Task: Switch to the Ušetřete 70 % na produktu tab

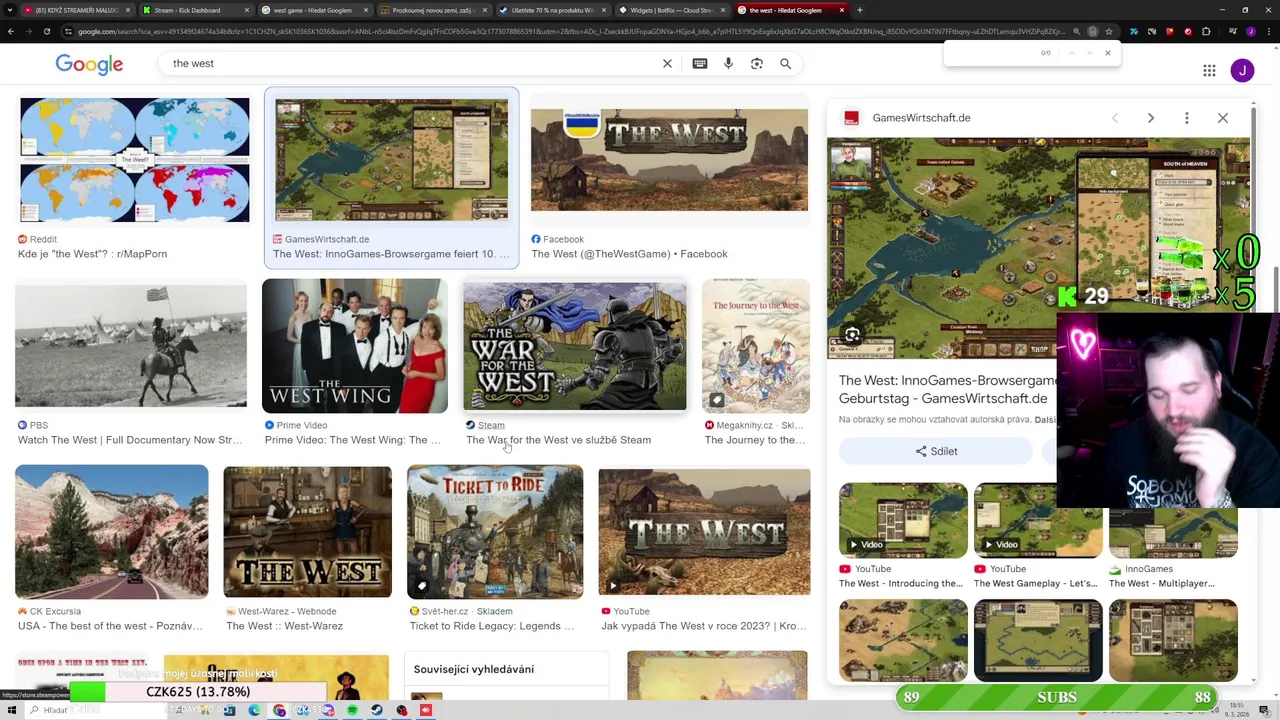Action: [552, 10]
